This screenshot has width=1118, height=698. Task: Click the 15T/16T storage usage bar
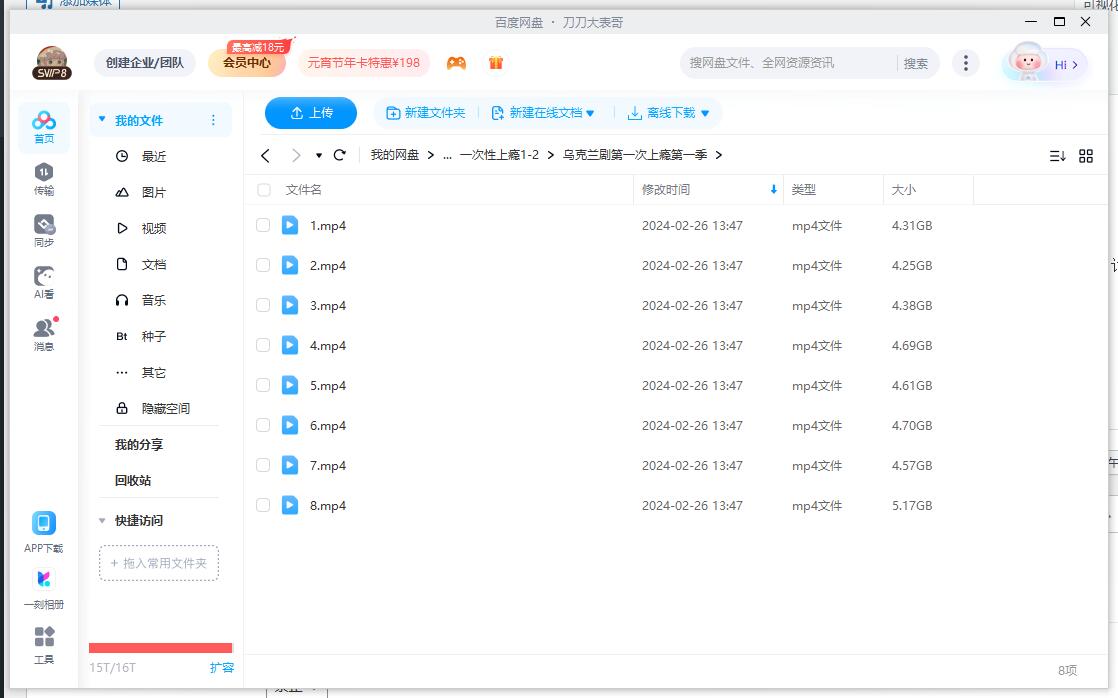pyautogui.click(x=160, y=647)
